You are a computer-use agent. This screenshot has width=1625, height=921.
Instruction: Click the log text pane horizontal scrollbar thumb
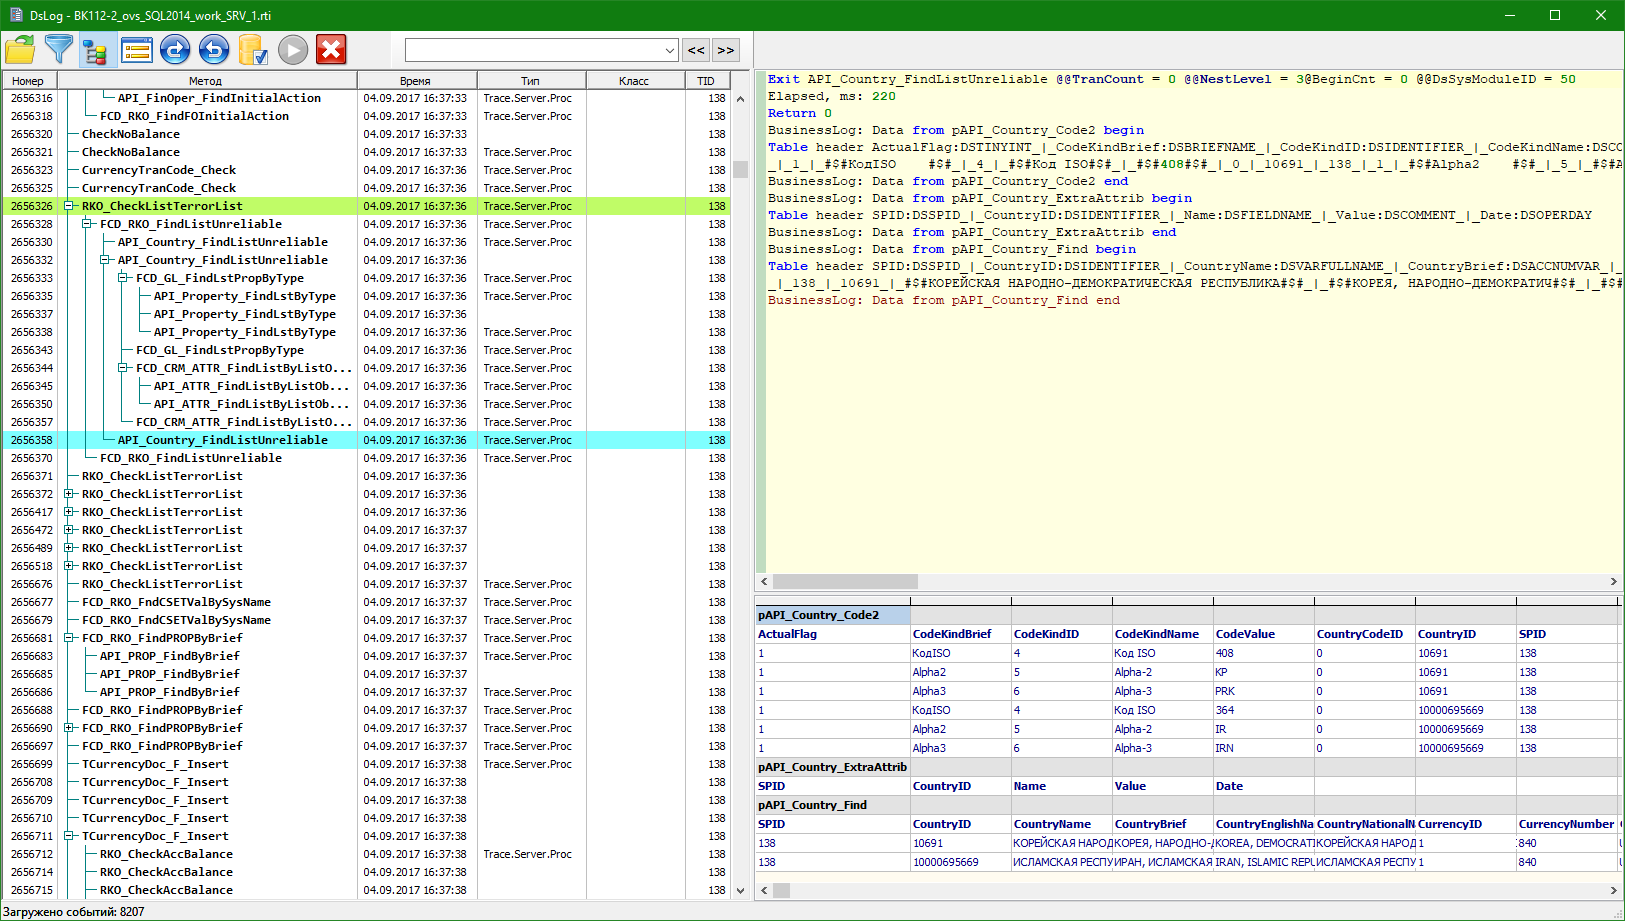pos(845,581)
